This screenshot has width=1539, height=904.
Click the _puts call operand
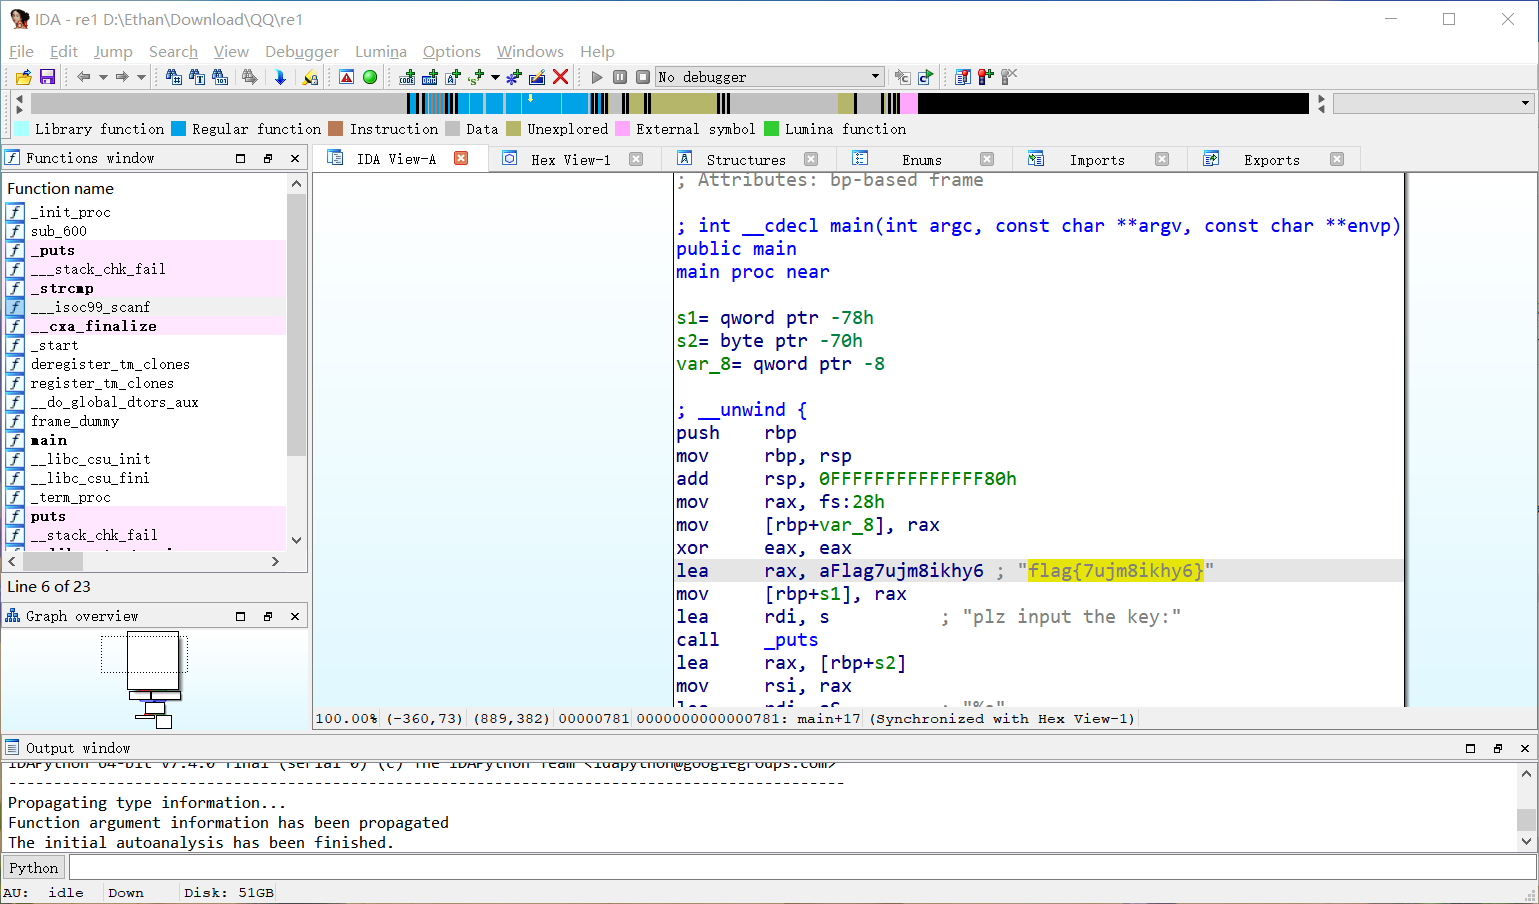point(791,640)
